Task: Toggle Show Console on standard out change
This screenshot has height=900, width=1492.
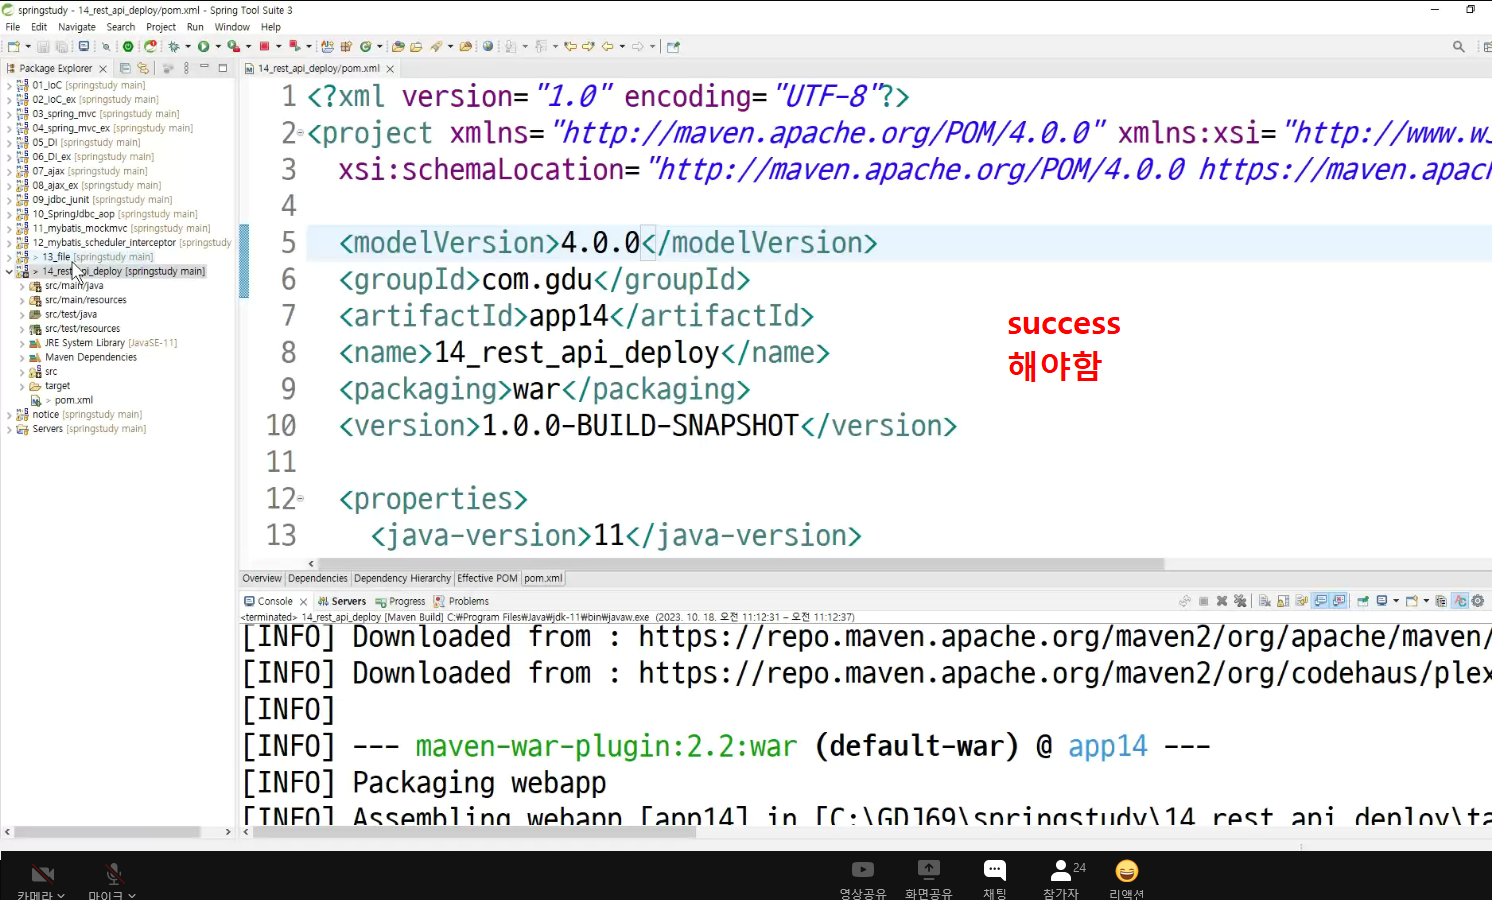Action: tap(1320, 601)
